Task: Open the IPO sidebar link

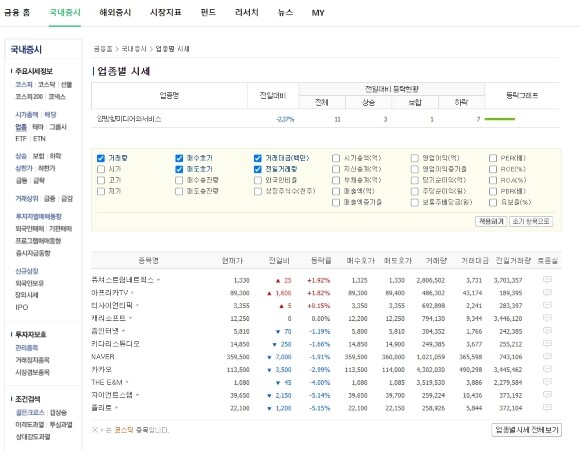Action: [22, 307]
